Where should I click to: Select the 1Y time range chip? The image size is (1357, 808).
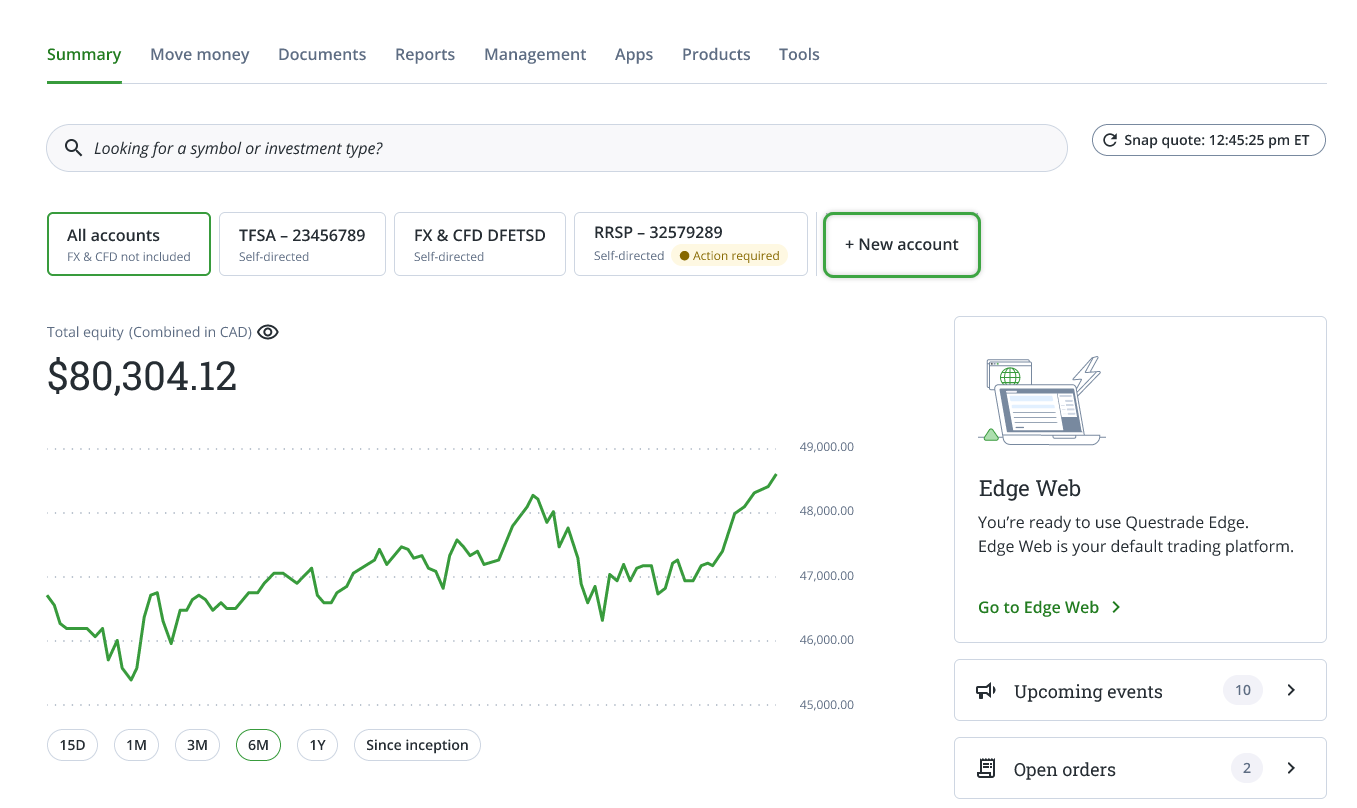point(317,745)
